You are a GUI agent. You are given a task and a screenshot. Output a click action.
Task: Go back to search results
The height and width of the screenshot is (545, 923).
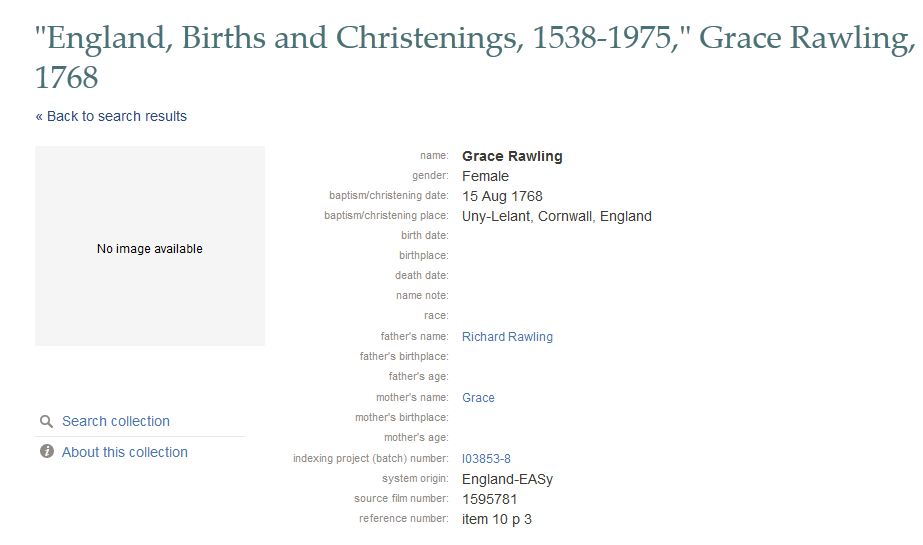(111, 116)
